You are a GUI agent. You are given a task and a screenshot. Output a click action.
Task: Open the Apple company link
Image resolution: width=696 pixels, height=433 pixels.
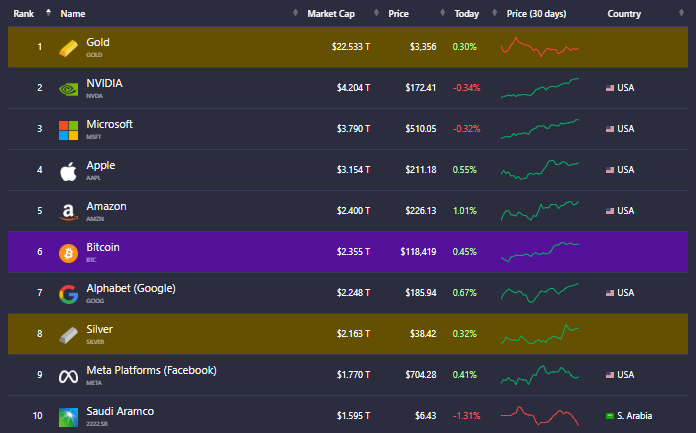[101, 165]
